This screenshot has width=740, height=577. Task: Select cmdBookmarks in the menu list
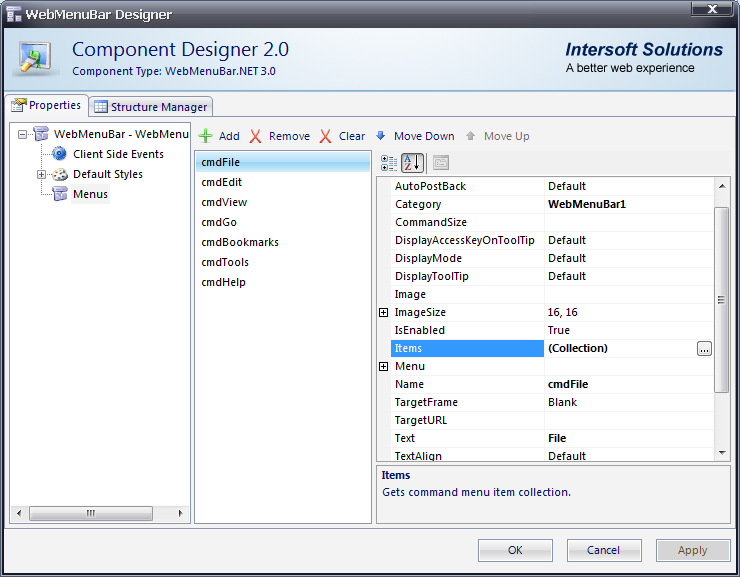[240, 242]
